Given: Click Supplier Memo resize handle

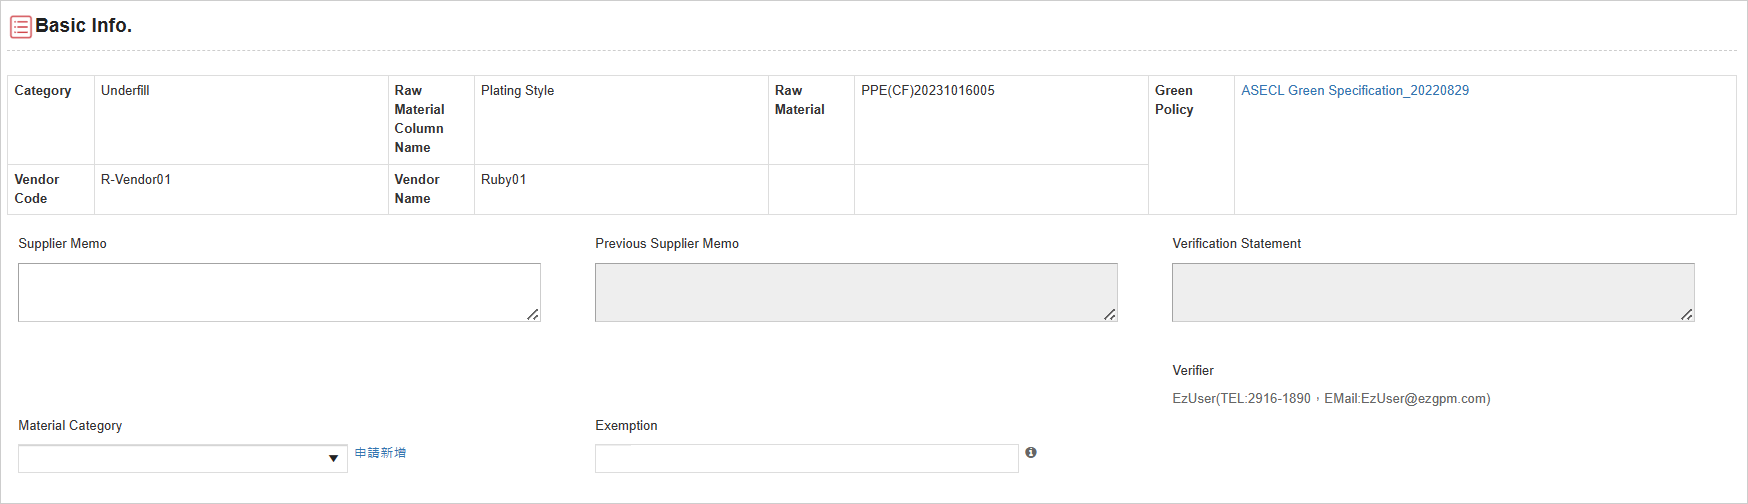Looking at the screenshot, I should [x=533, y=314].
